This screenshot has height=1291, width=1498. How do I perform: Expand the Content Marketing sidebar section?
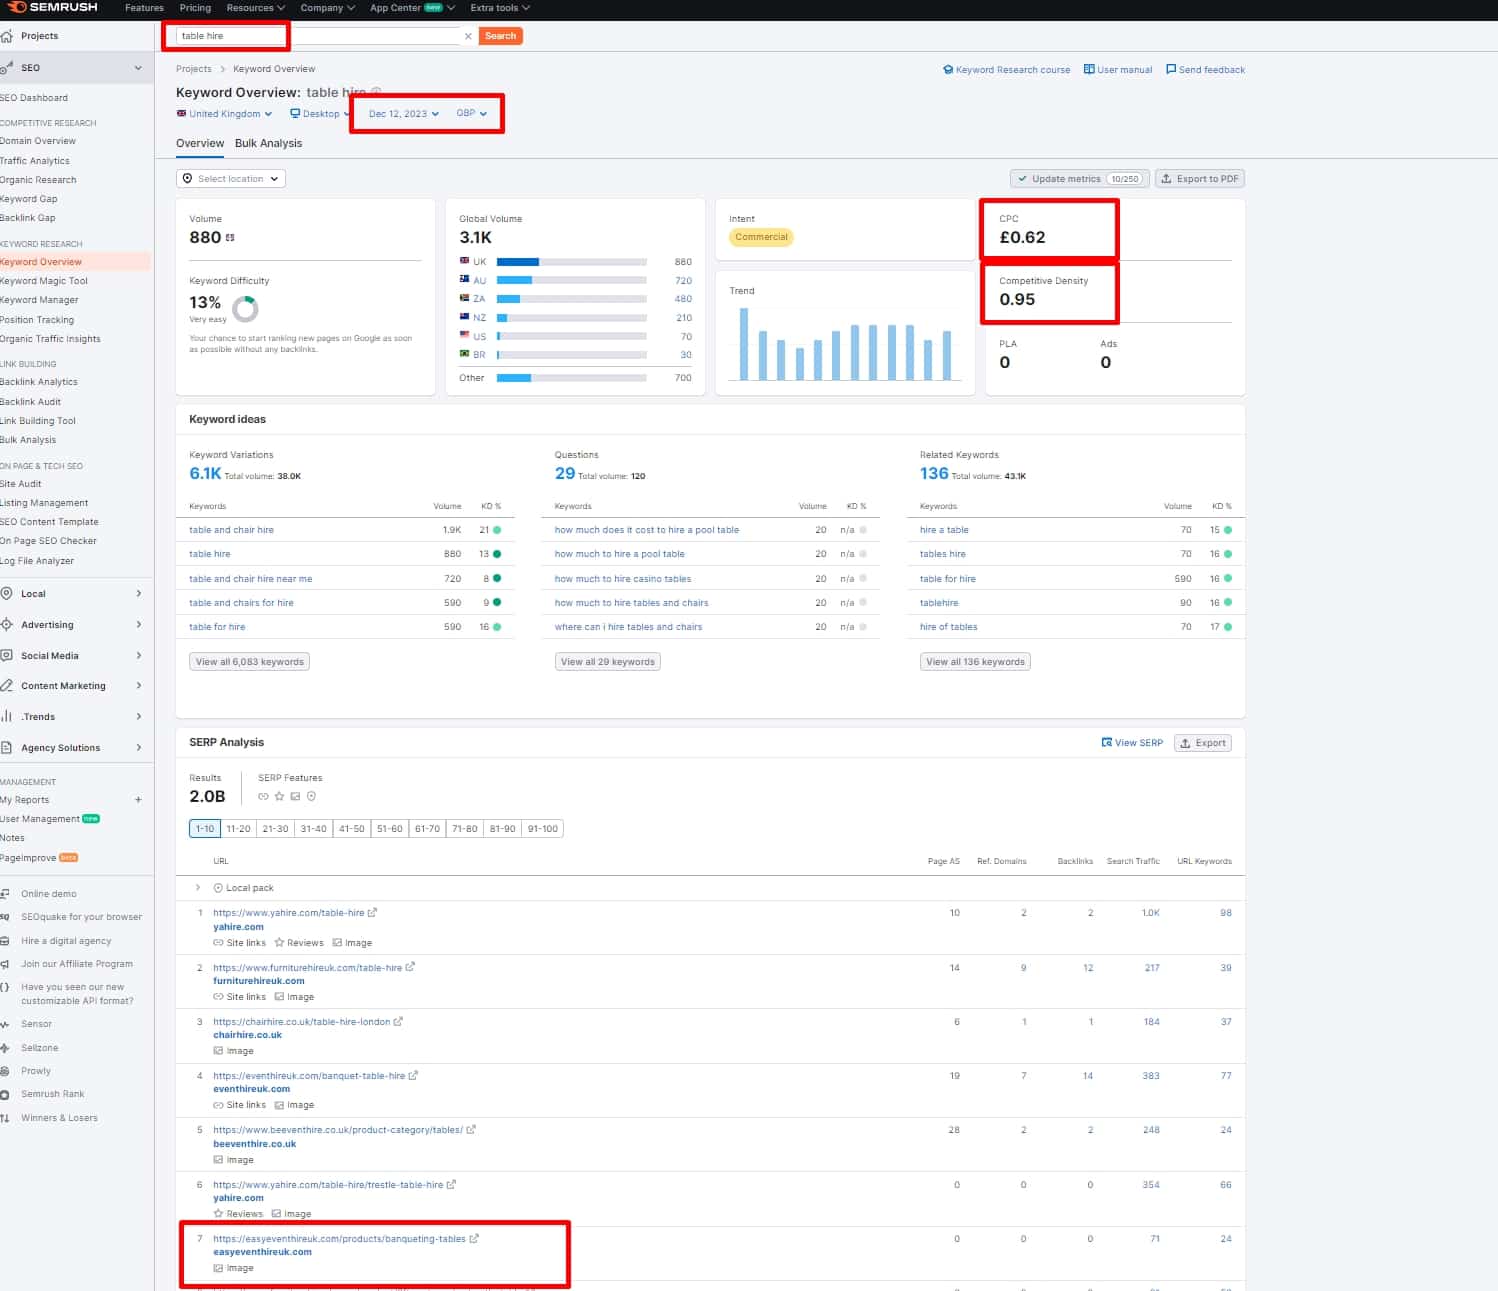click(138, 686)
